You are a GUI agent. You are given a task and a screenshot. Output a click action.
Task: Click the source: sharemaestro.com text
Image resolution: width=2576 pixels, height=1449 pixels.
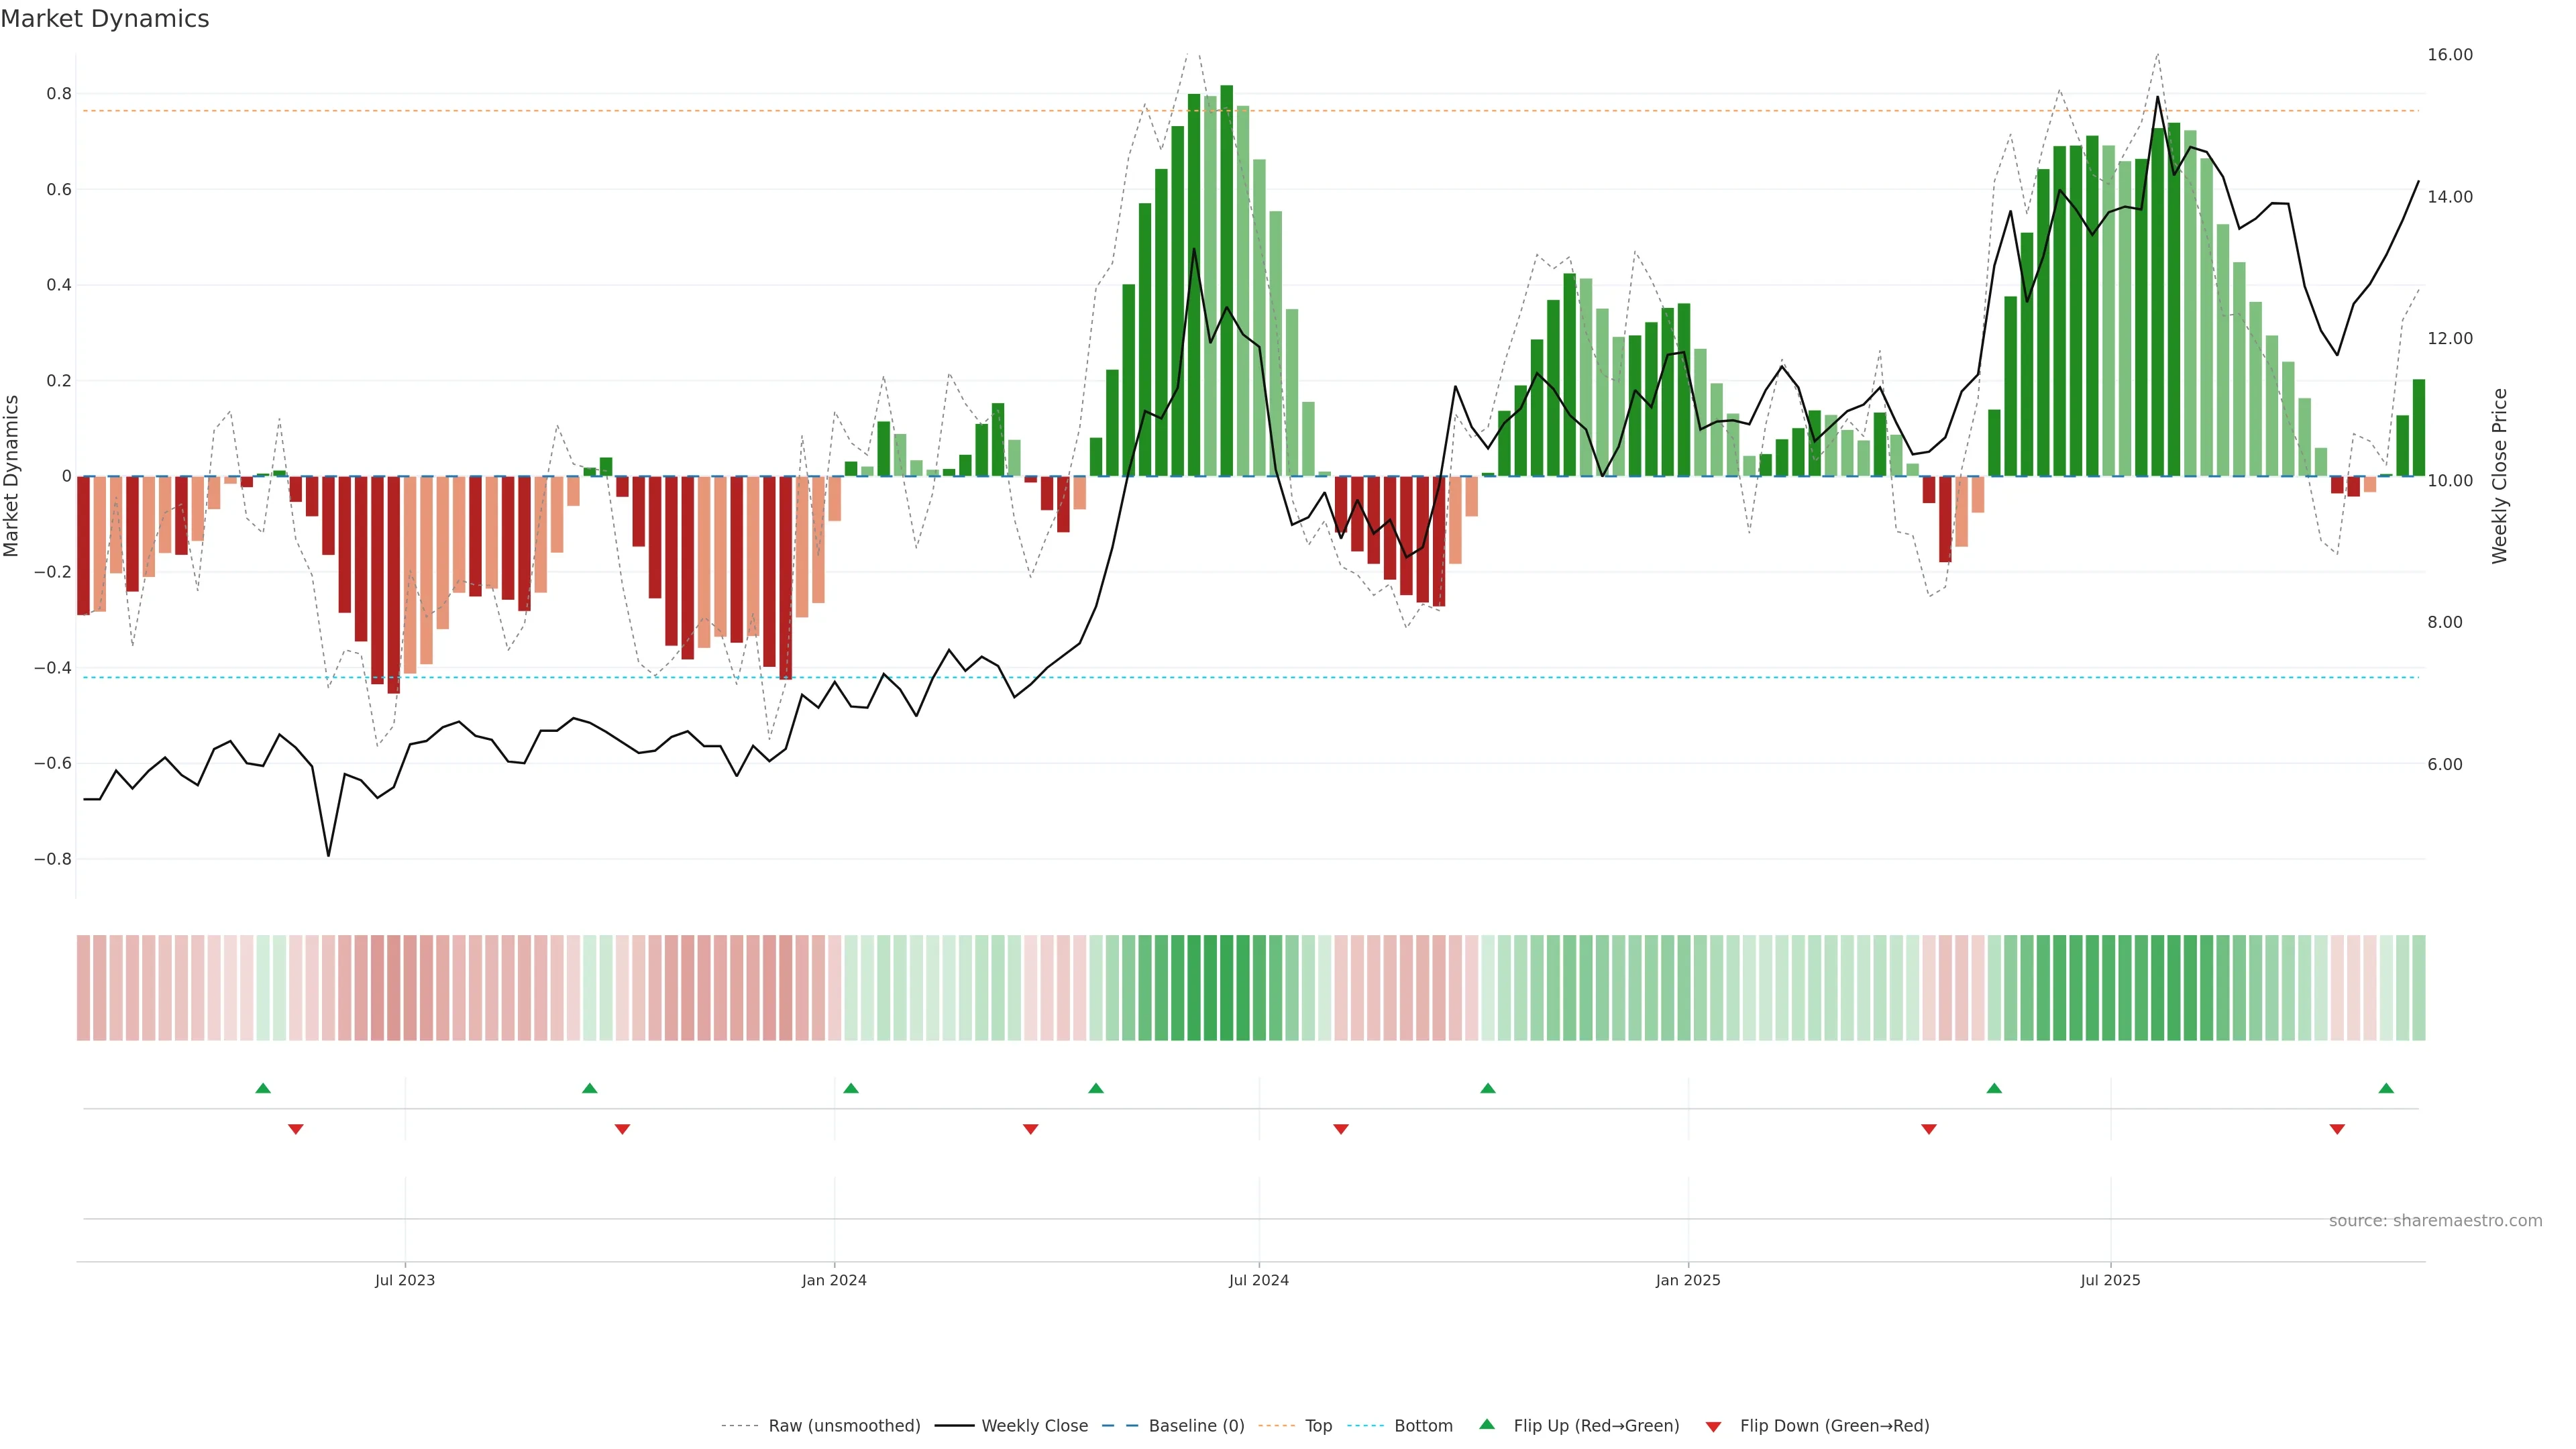(x=2435, y=1221)
